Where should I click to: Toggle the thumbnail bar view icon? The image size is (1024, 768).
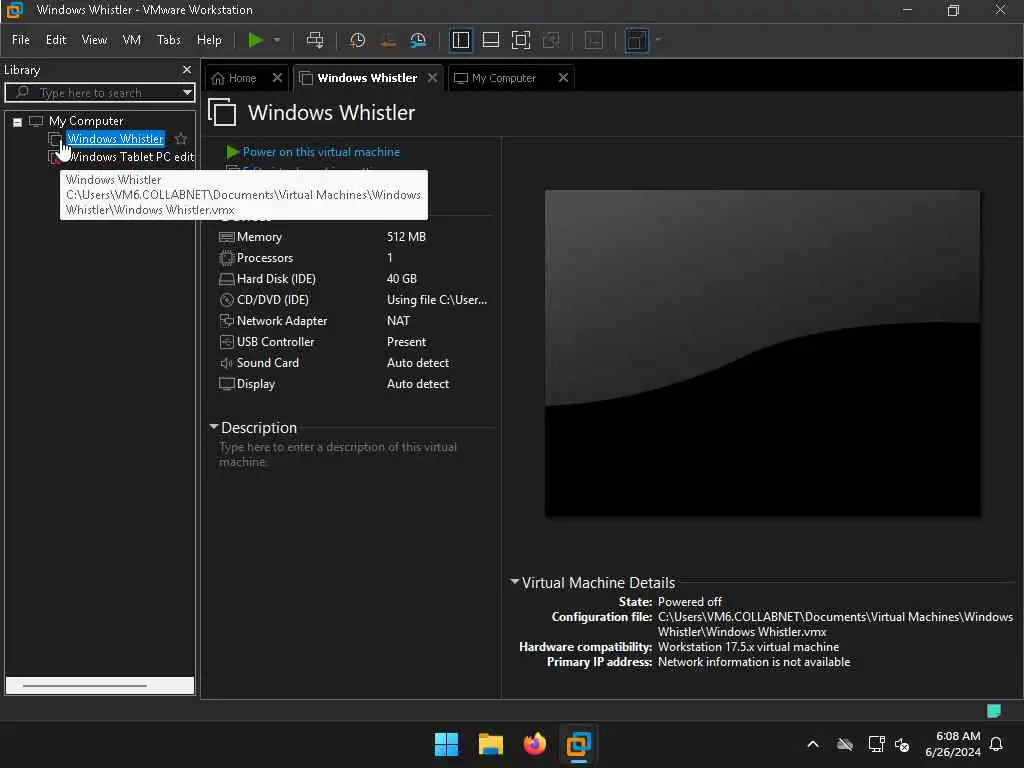(x=490, y=40)
